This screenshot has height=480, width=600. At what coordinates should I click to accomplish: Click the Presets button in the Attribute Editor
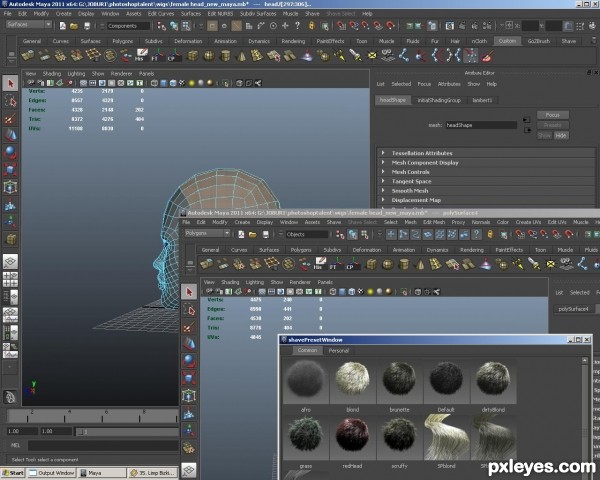tap(553, 125)
